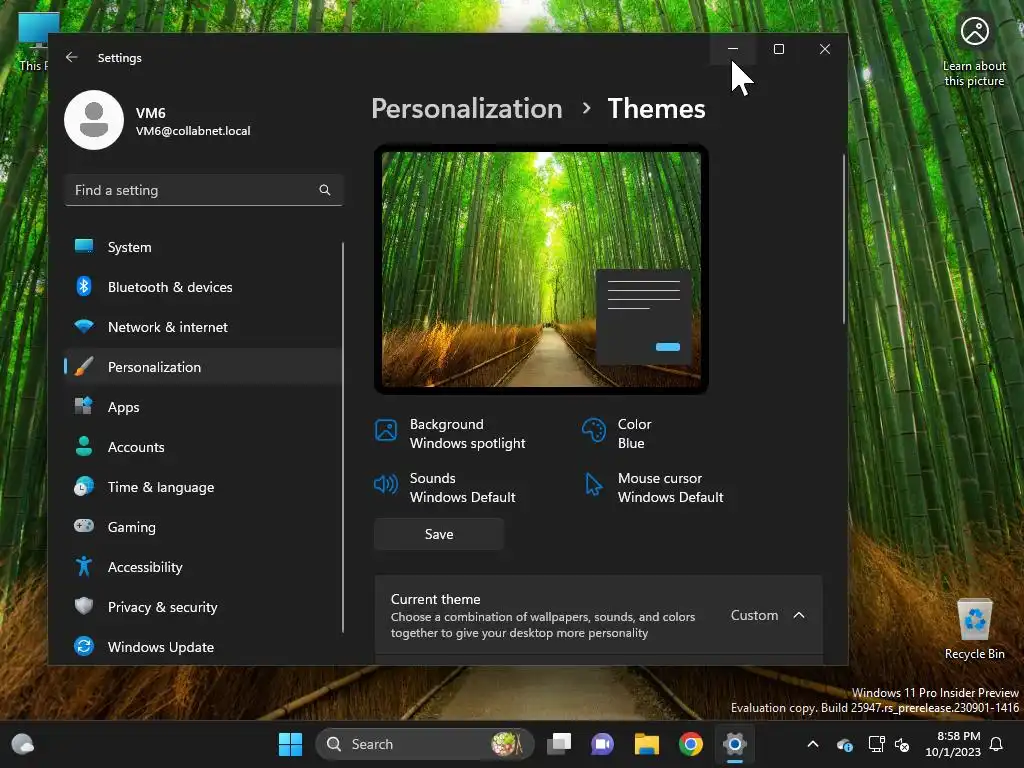
Task: Click the Privacy & security shield icon
Action: point(84,606)
